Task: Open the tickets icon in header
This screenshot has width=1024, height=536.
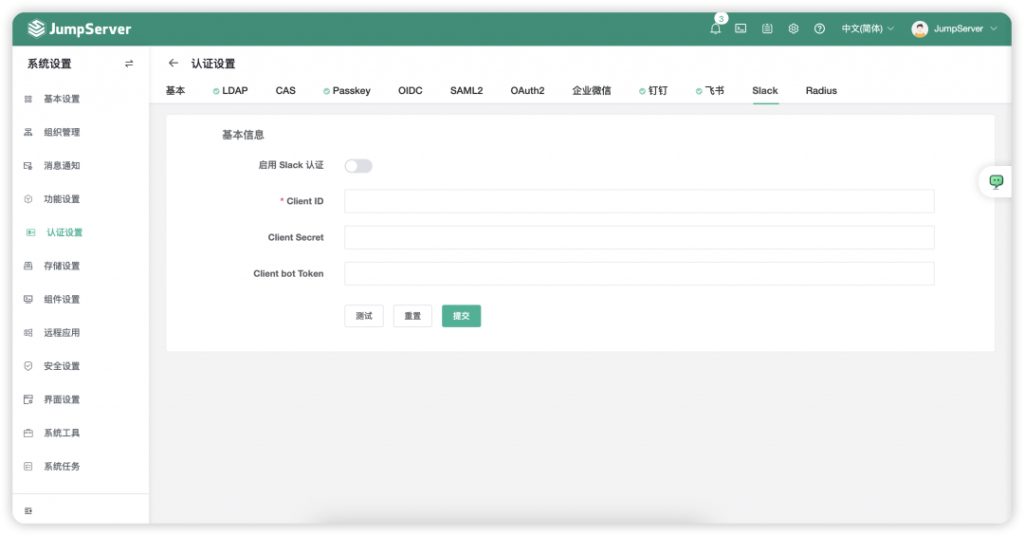Action: tap(767, 29)
